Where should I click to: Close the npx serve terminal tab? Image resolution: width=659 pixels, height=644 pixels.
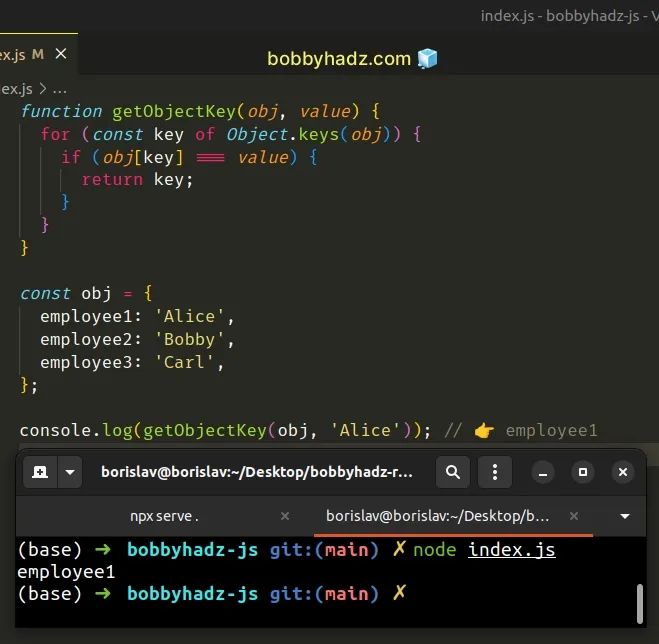click(x=285, y=516)
